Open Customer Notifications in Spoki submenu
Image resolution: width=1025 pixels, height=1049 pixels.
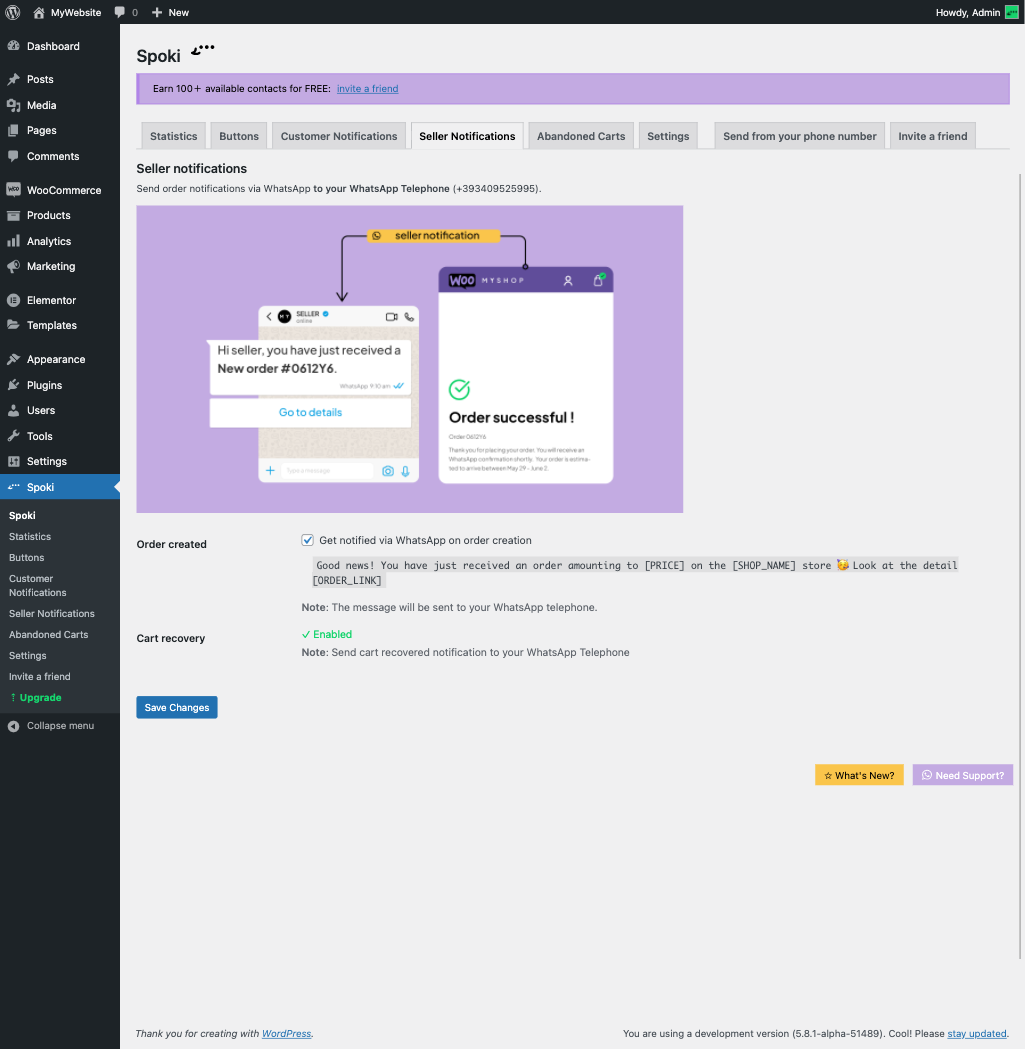tap(37, 585)
